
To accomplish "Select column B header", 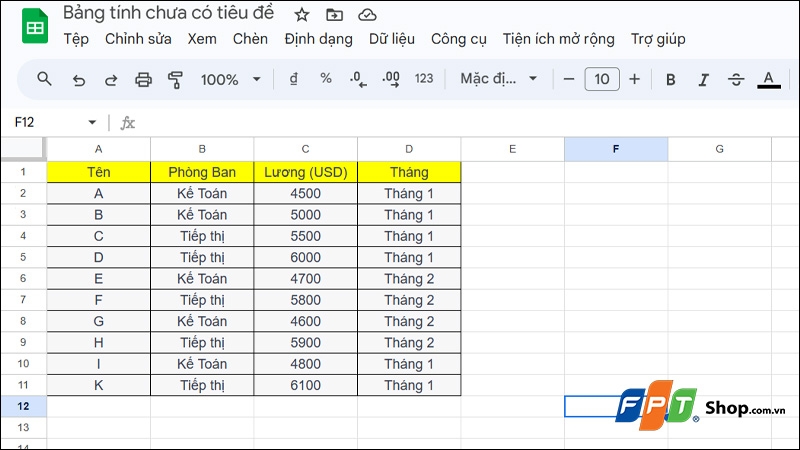I will pyautogui.click(x=202, y=149).
